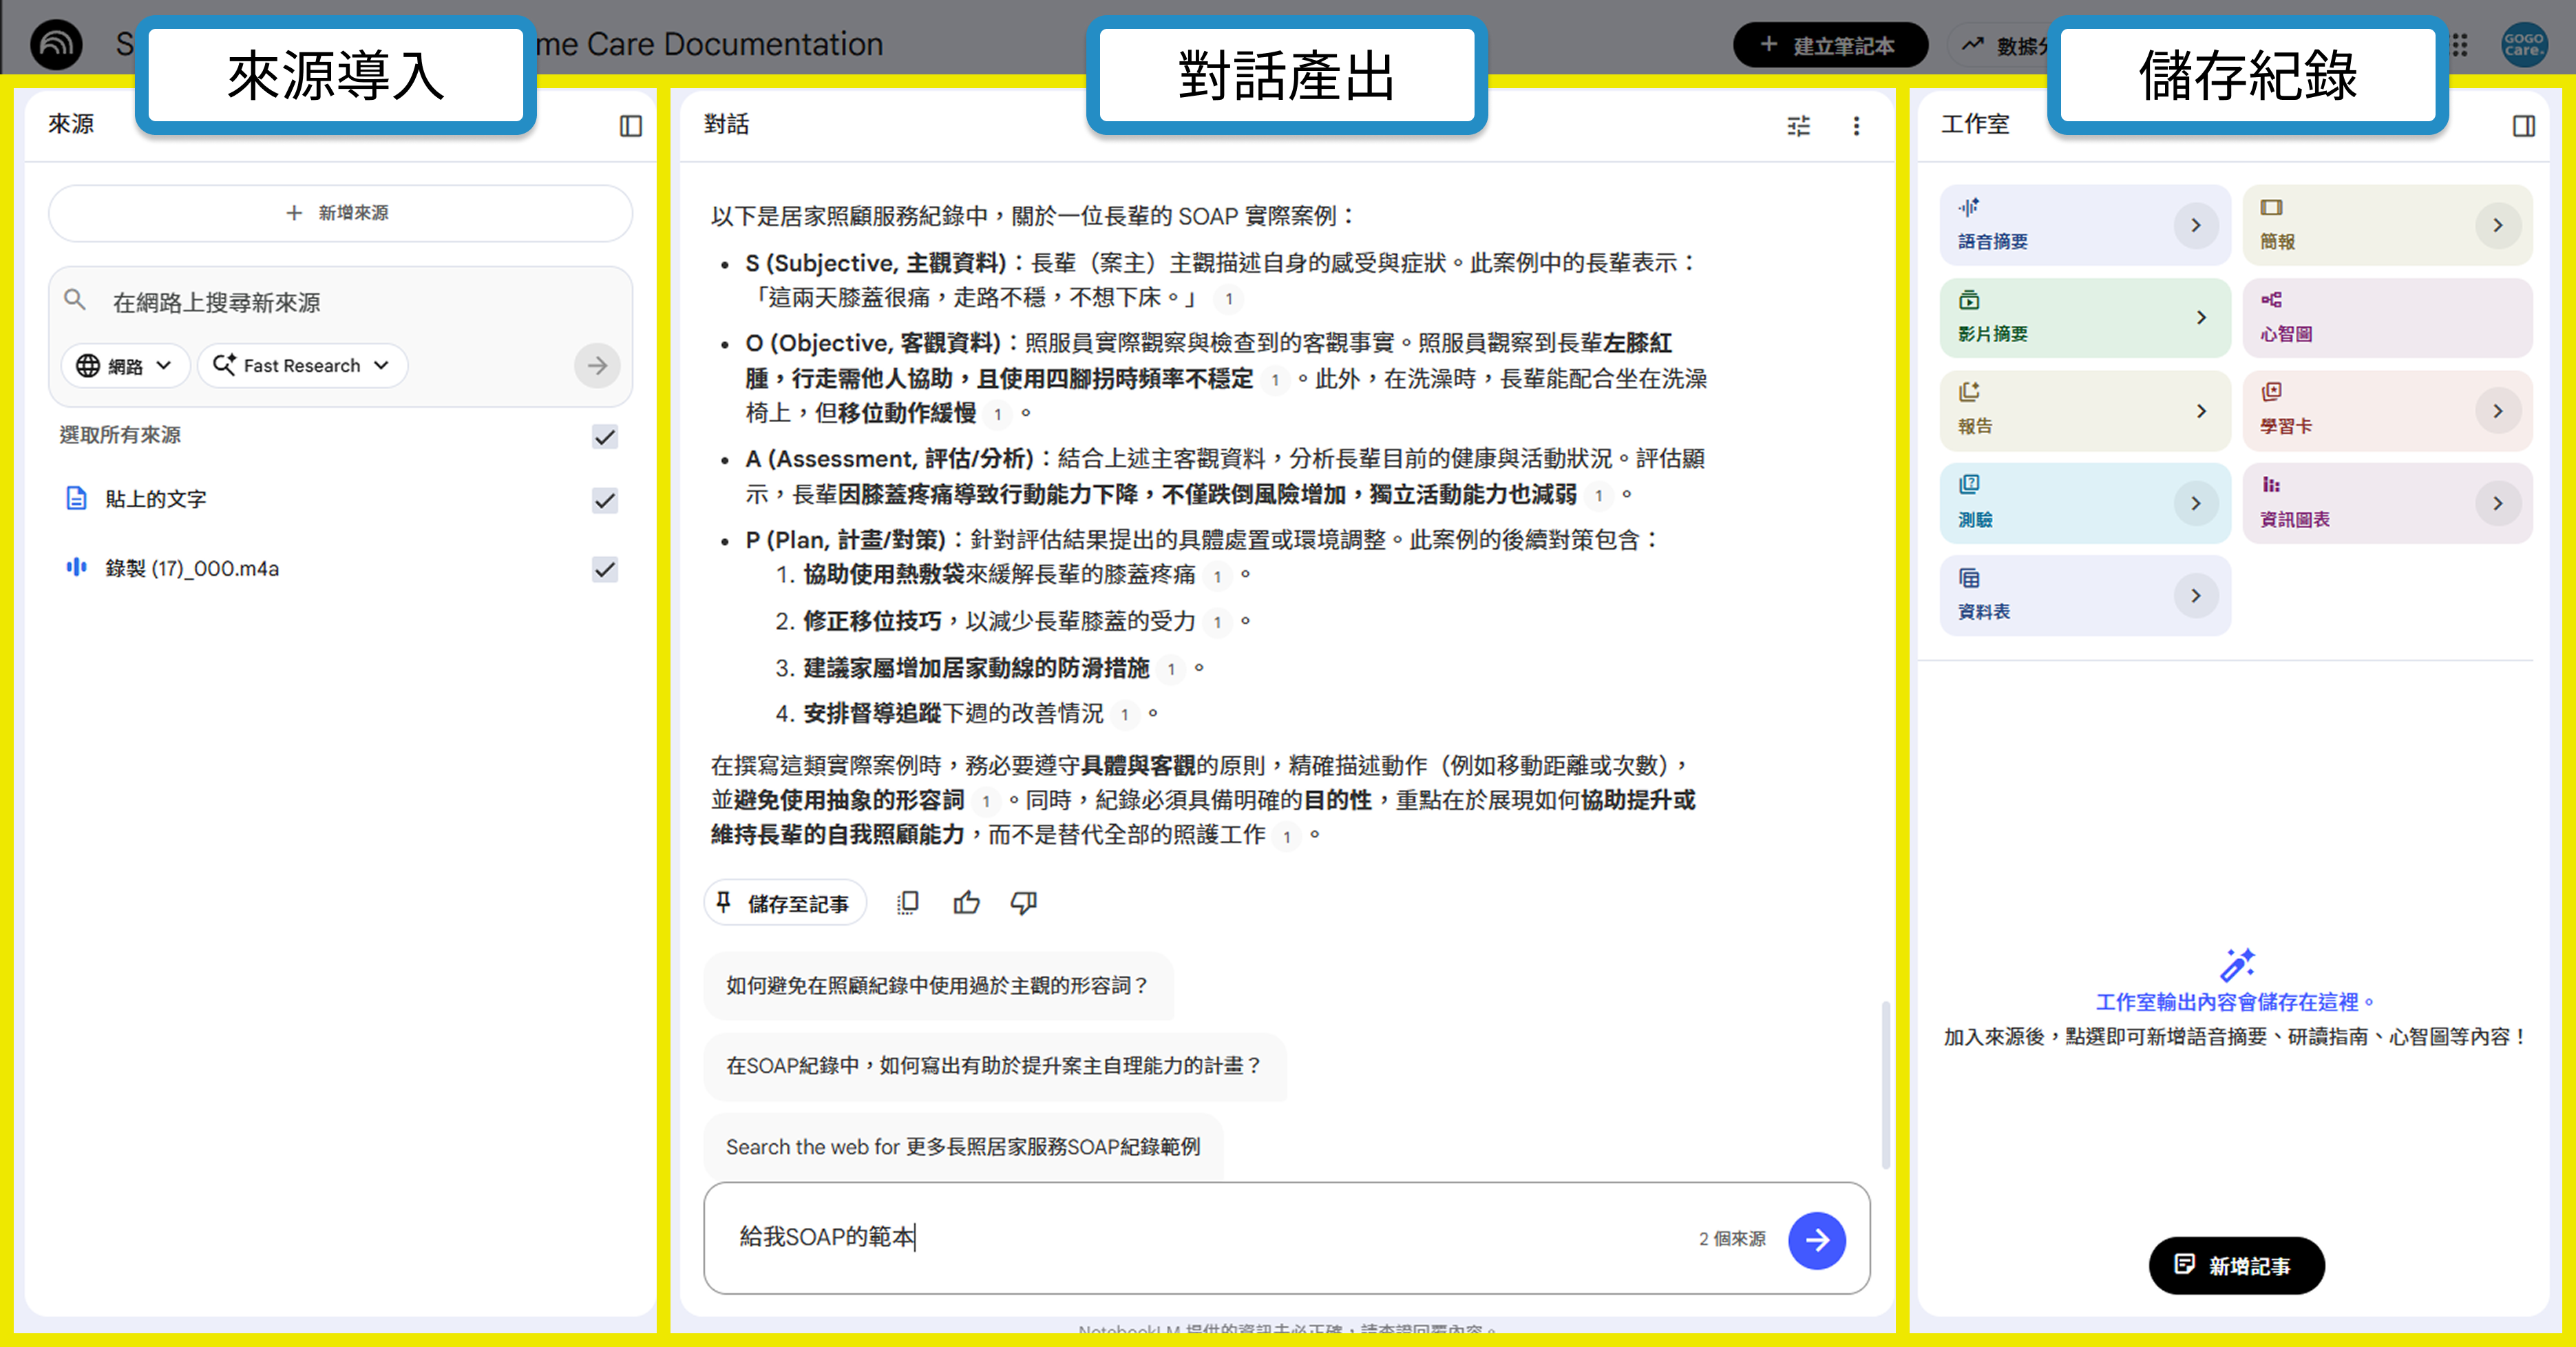Open chat three-dot more options menu

tap(1856, 126)
